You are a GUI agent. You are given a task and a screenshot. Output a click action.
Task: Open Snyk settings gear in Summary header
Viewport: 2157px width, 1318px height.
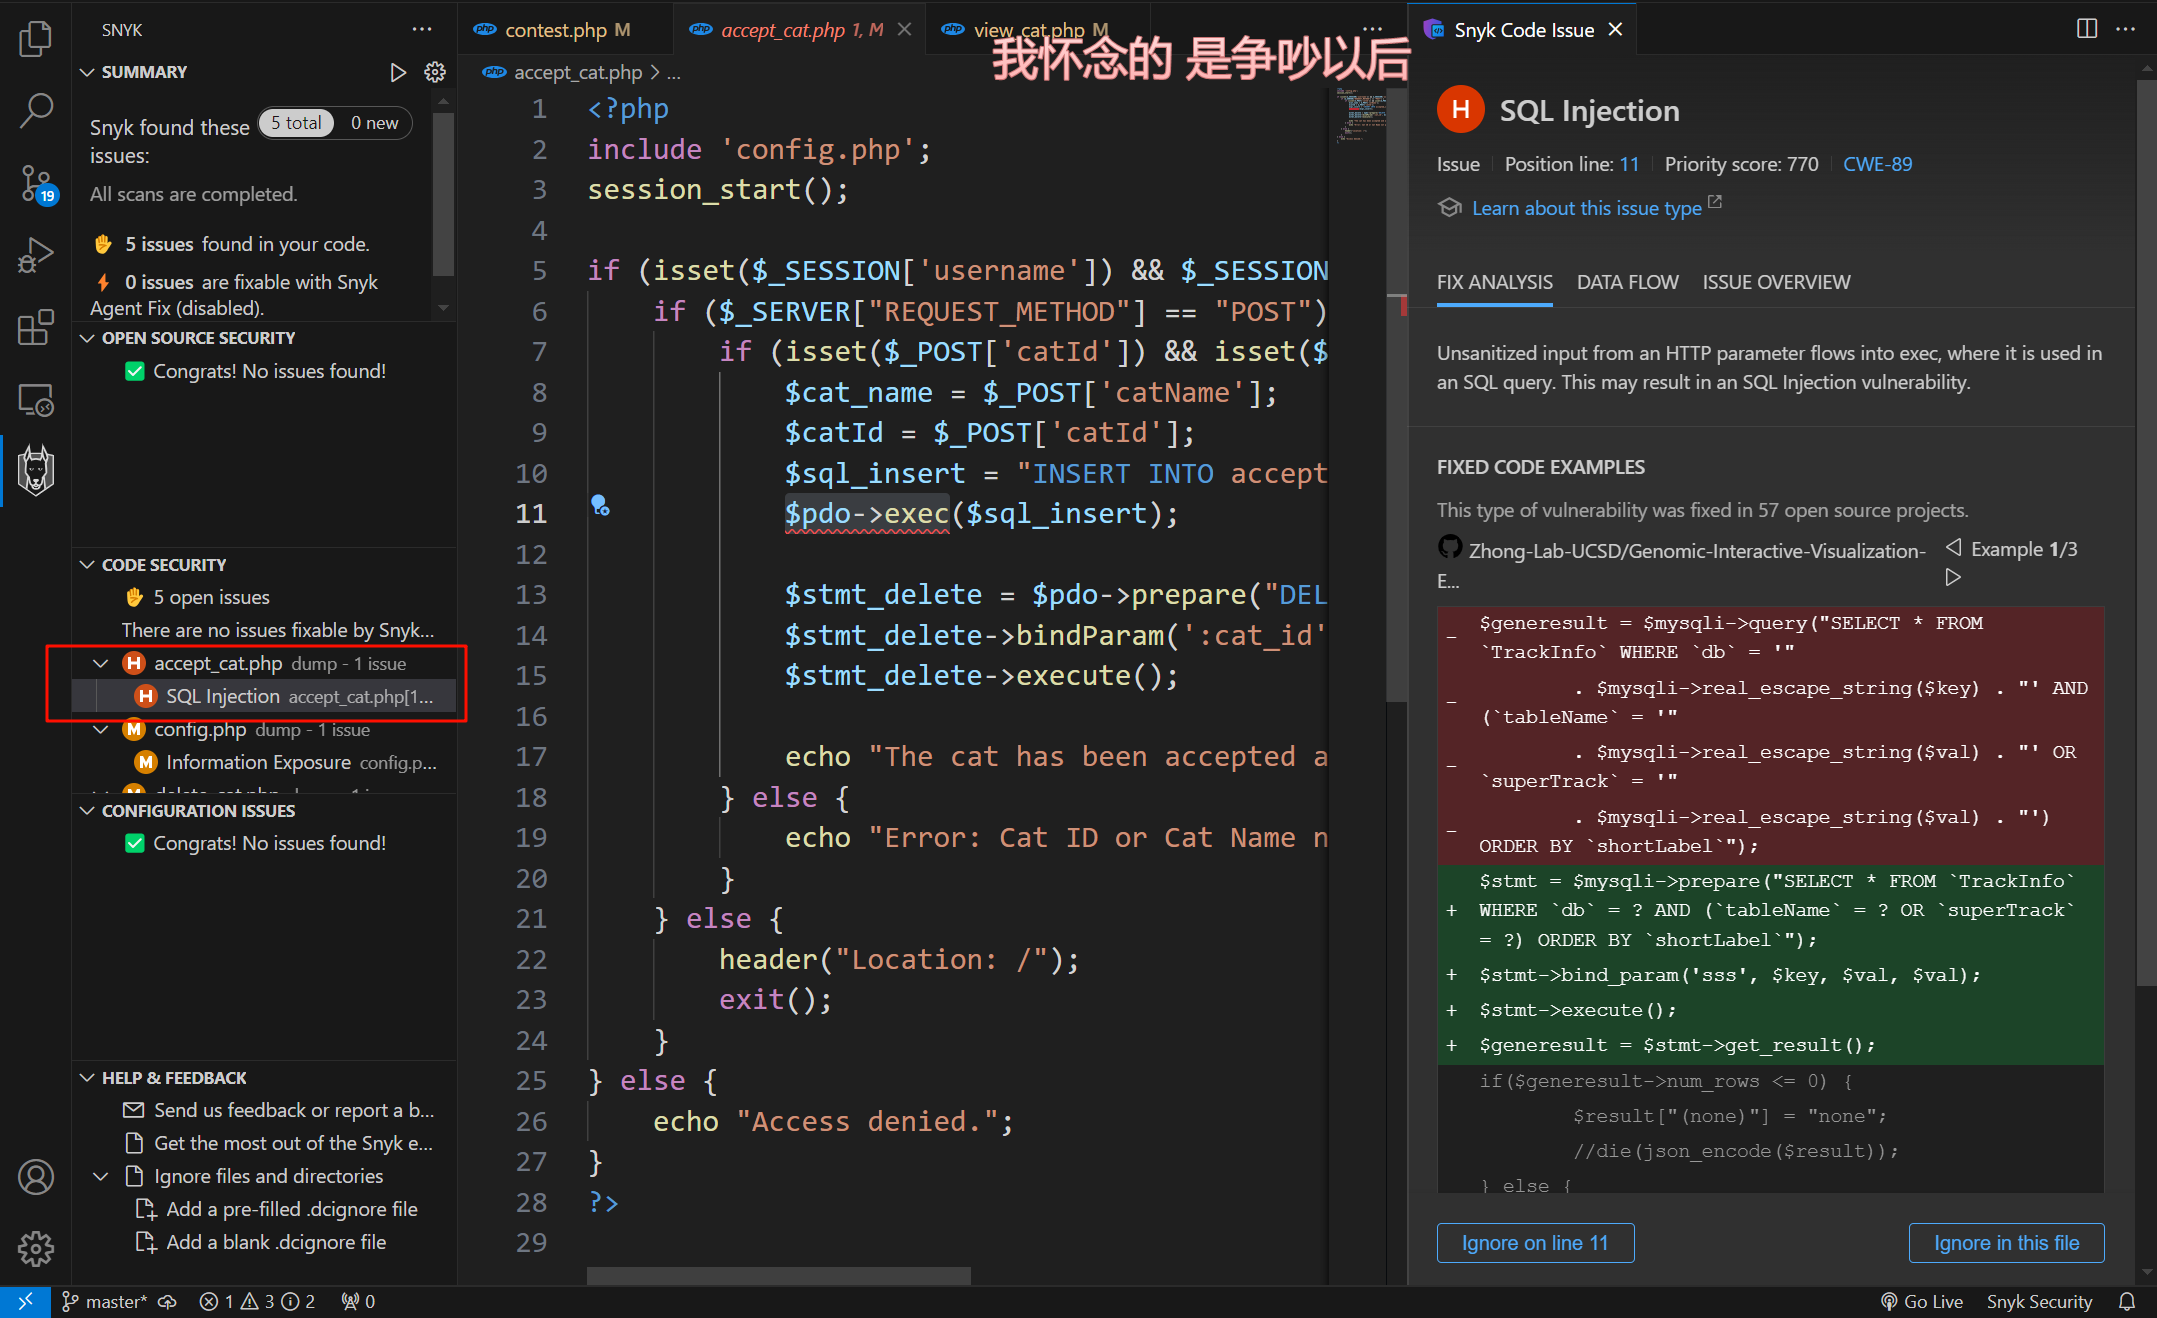point(435,72)
